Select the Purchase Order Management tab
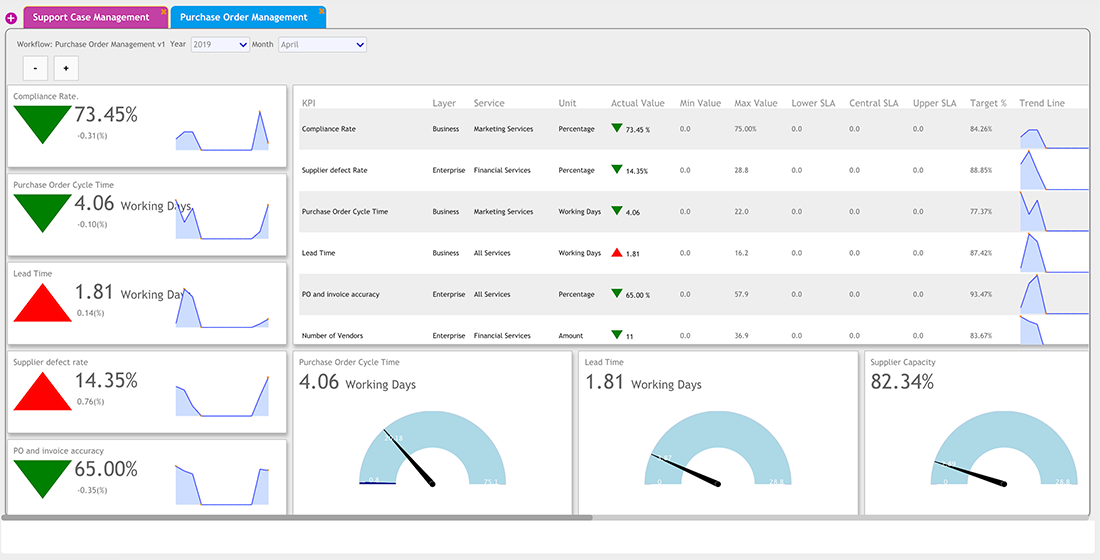Image resolution: width=1100 pixels, height=560 pixels. click(243, 18)
